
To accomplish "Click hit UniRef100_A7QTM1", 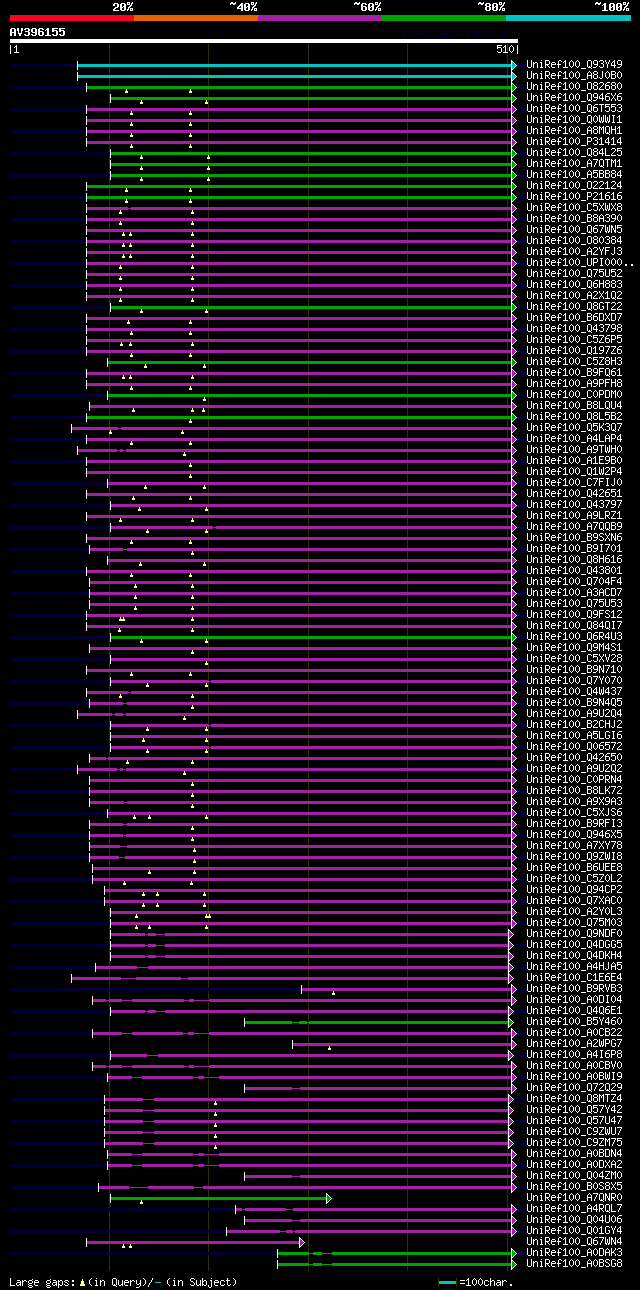I will click(574, 163).
